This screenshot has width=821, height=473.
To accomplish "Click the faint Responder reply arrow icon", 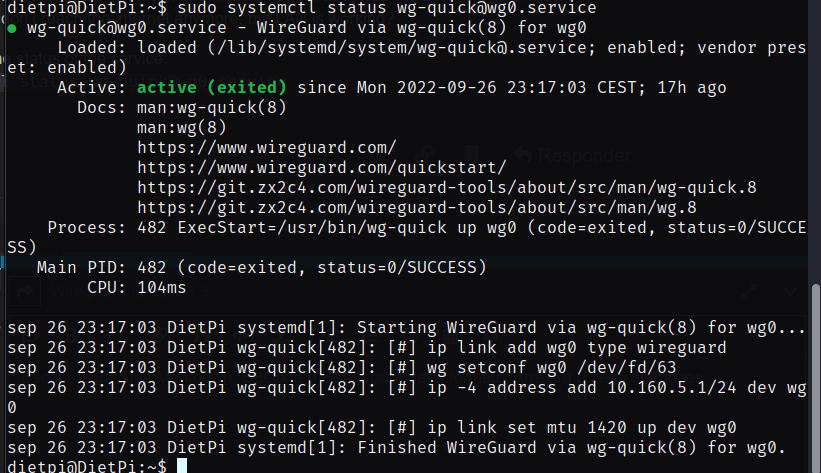I will click(523, 155).
